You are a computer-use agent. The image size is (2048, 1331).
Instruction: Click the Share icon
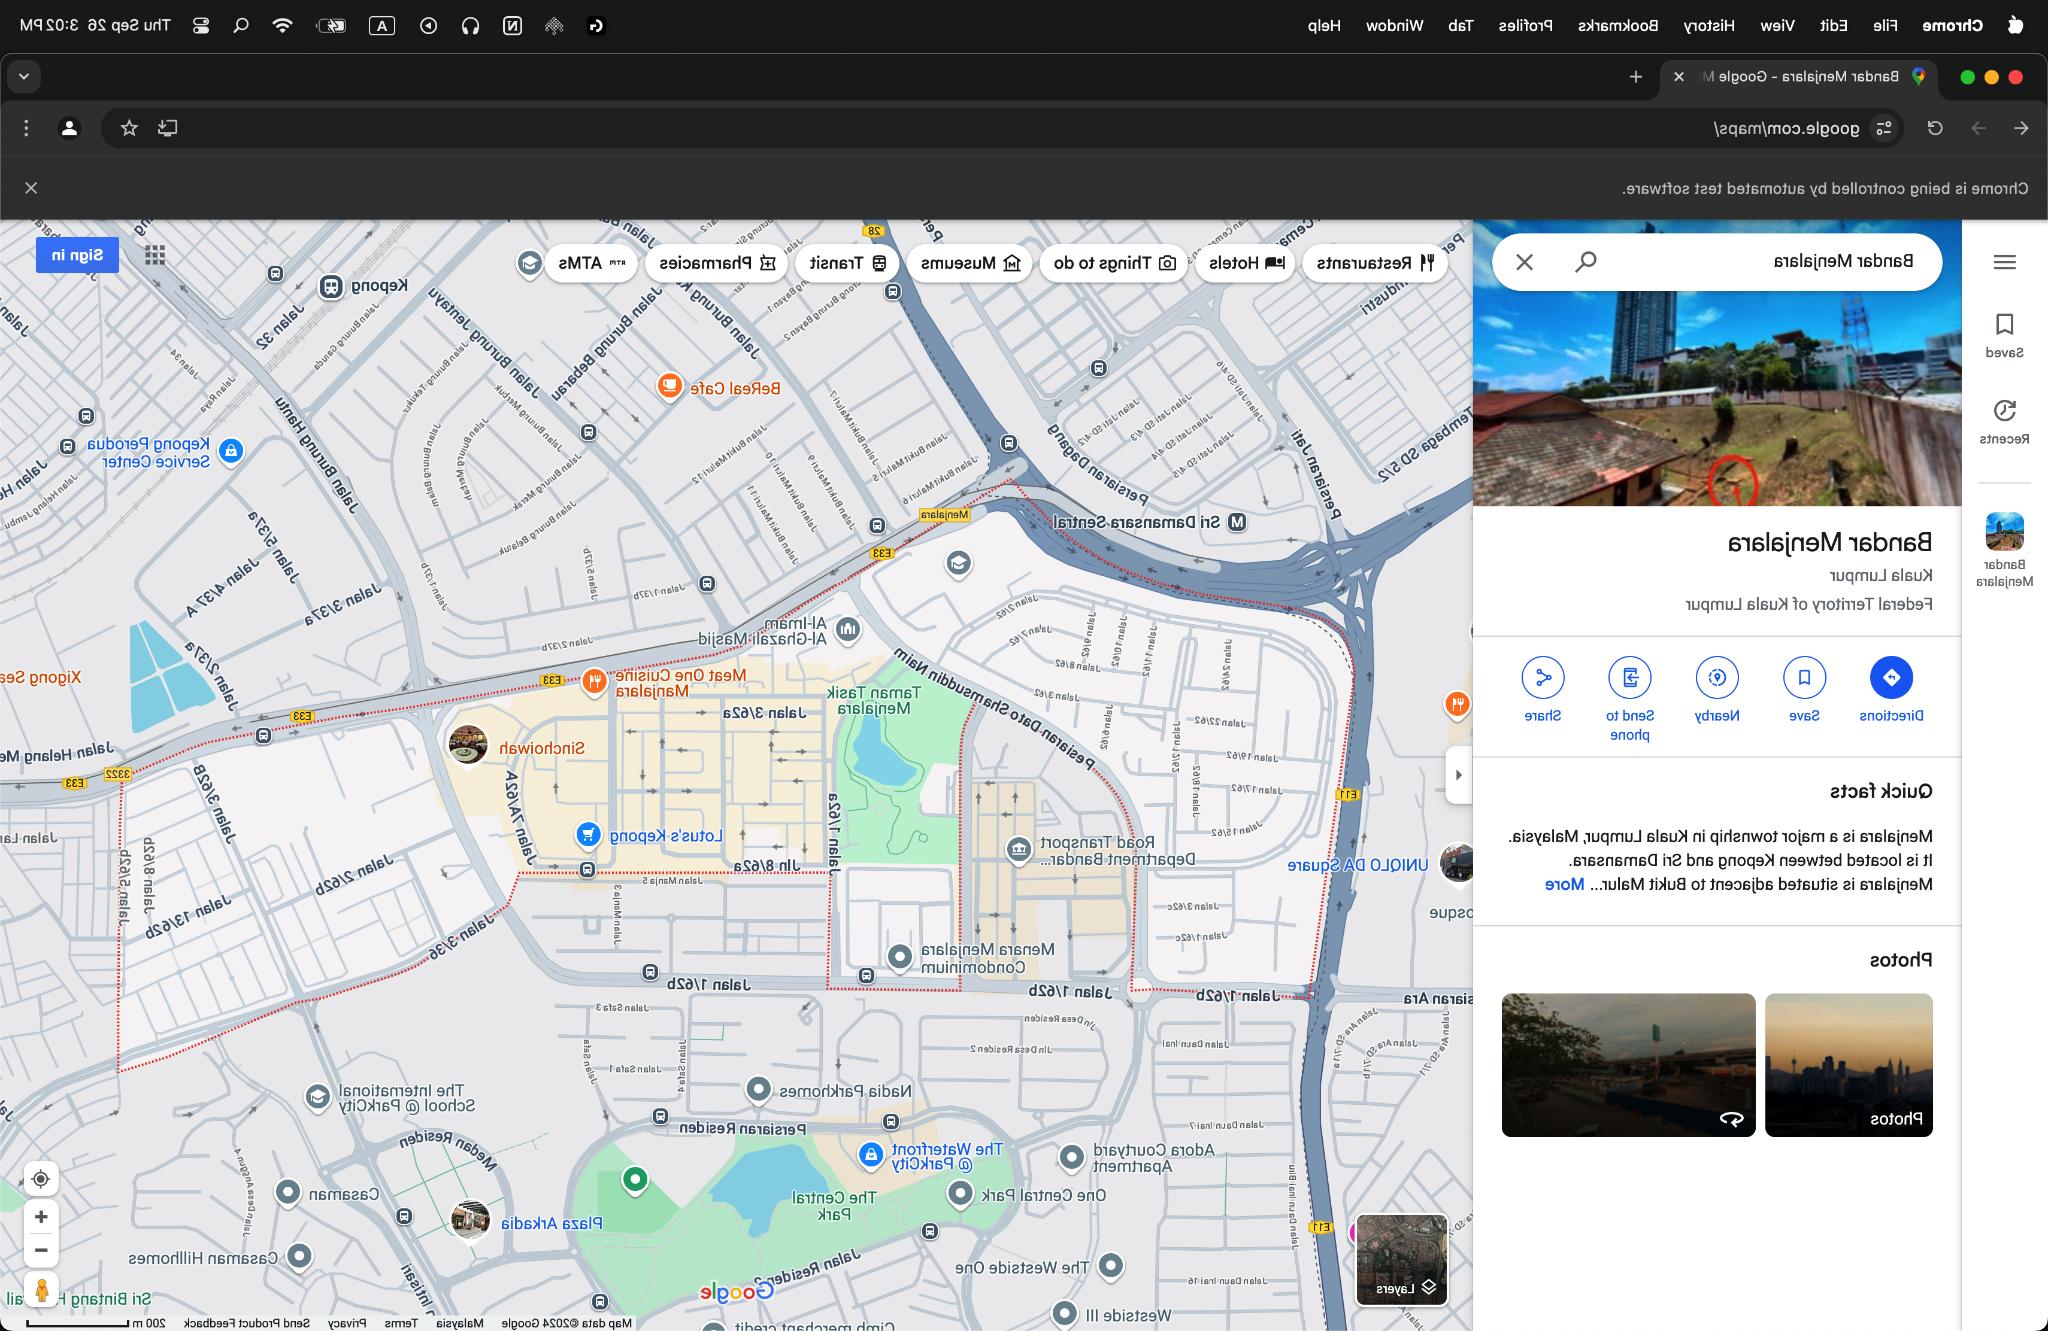point(1543,677)
